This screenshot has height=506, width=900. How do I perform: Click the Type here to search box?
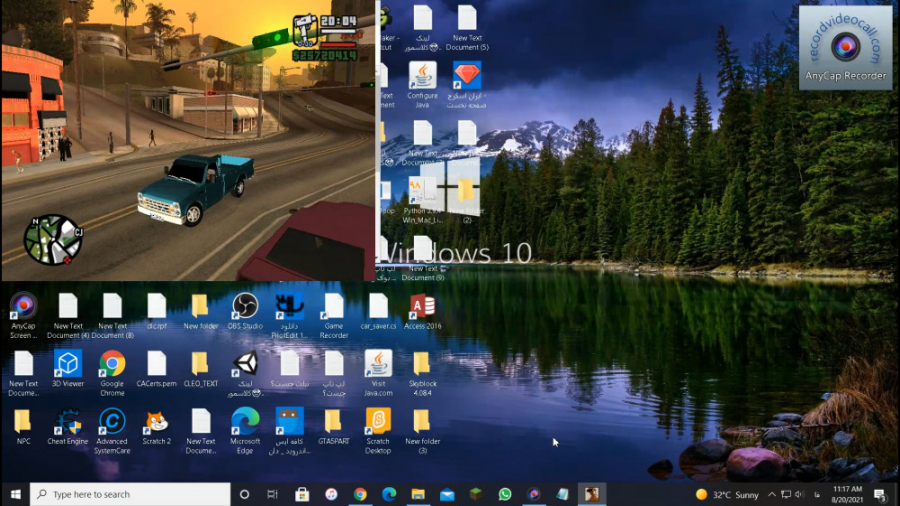[130, 494]
